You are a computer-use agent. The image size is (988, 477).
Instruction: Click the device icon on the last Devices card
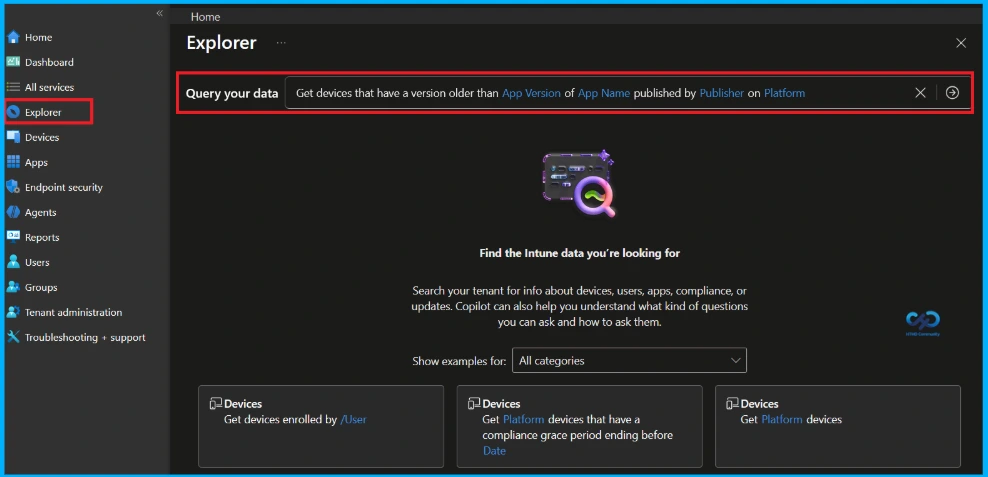tap(732, 403)
